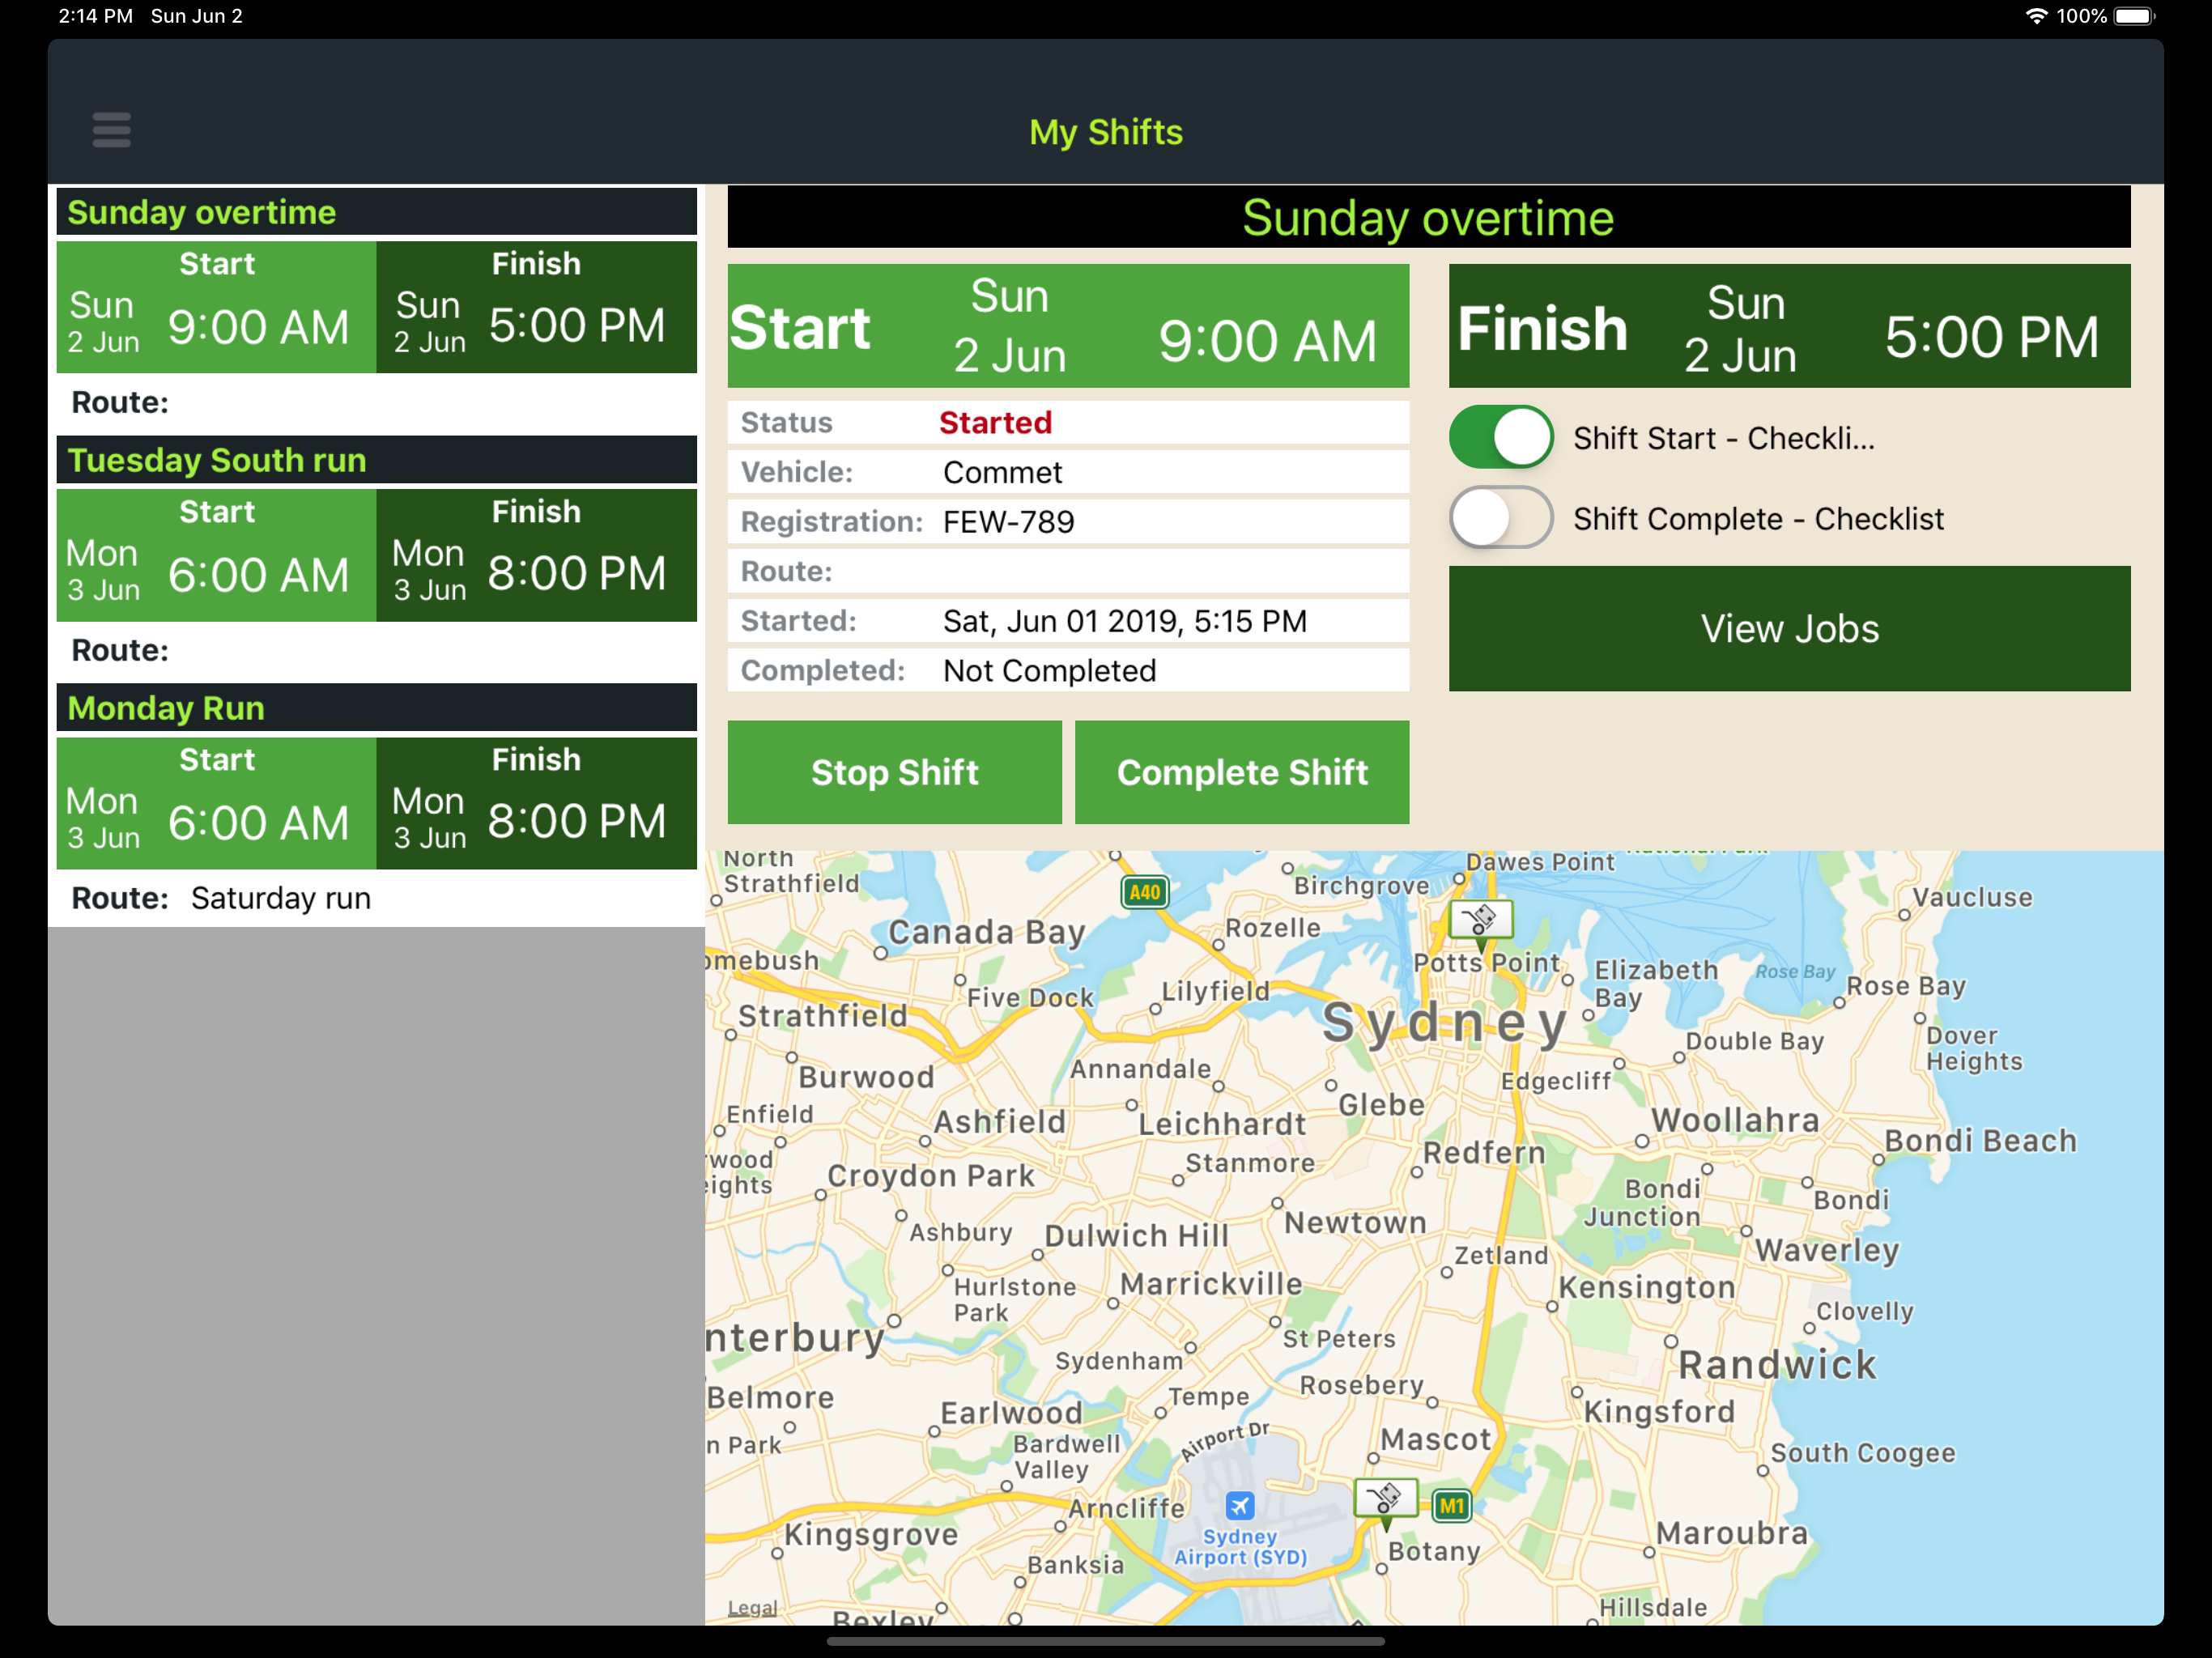This screenshot has width=2212, height=1658.
Task: Click the detail Finish 5:00 PM panel
Action: (1789, 326)
